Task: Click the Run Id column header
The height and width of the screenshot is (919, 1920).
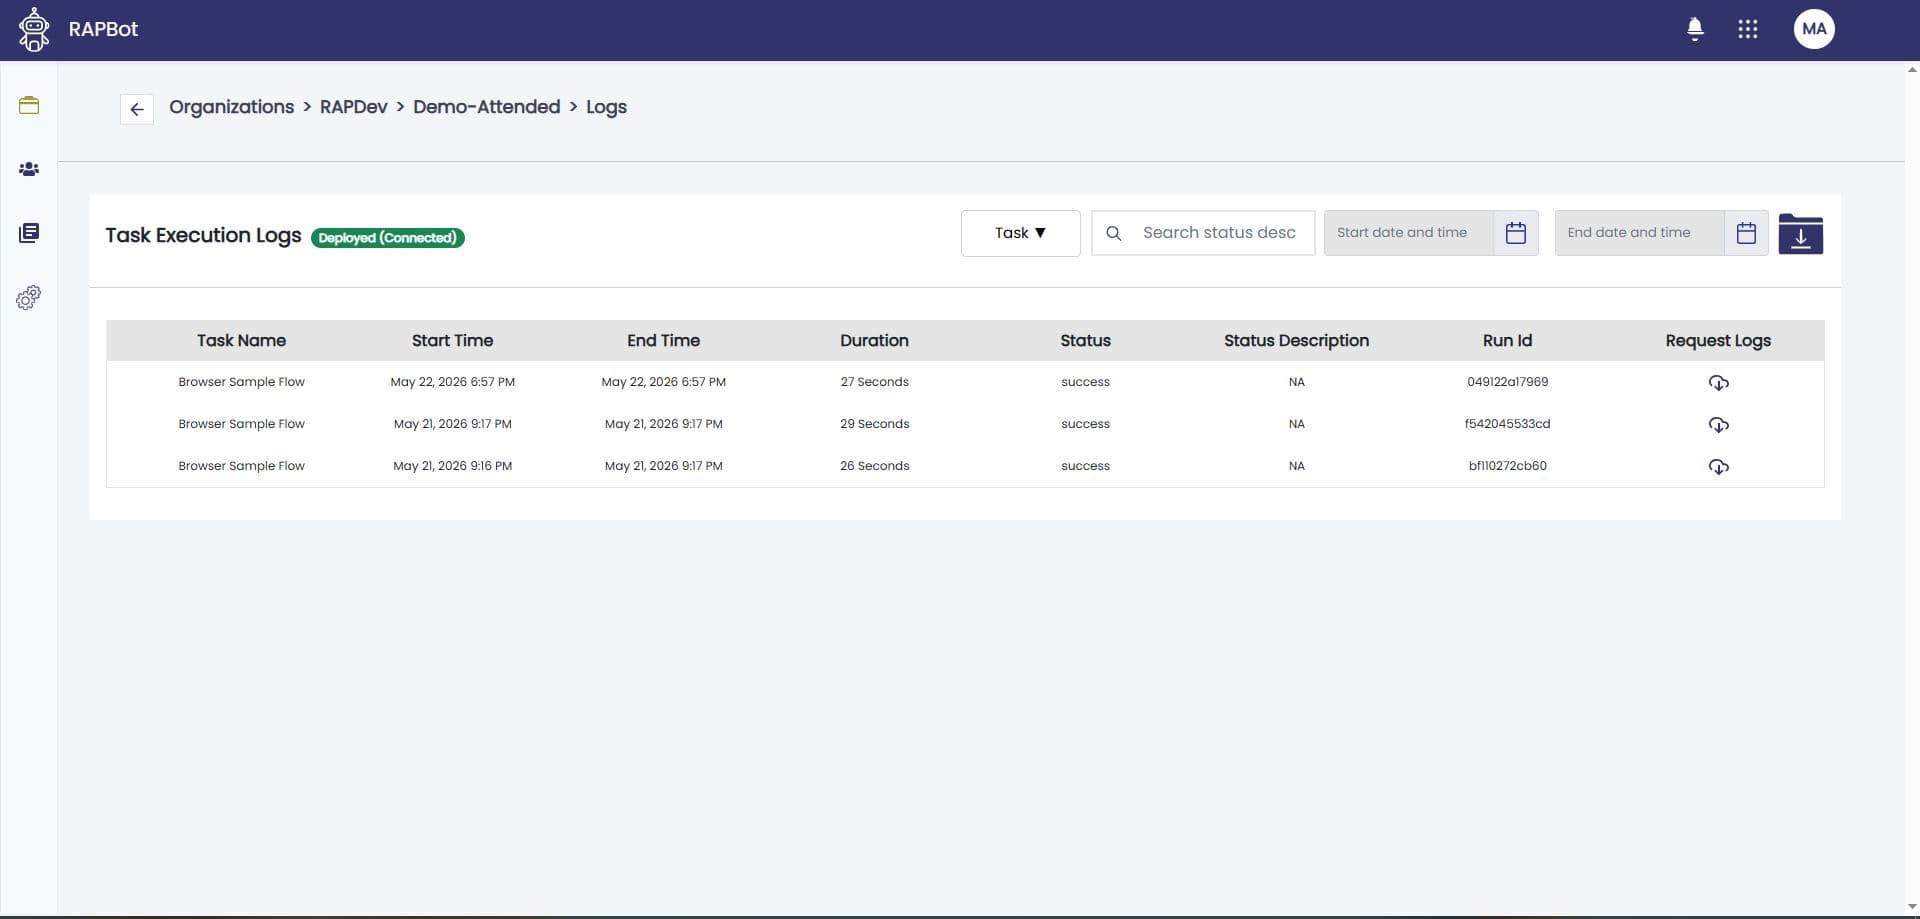Action: (x=1507, y=340)
